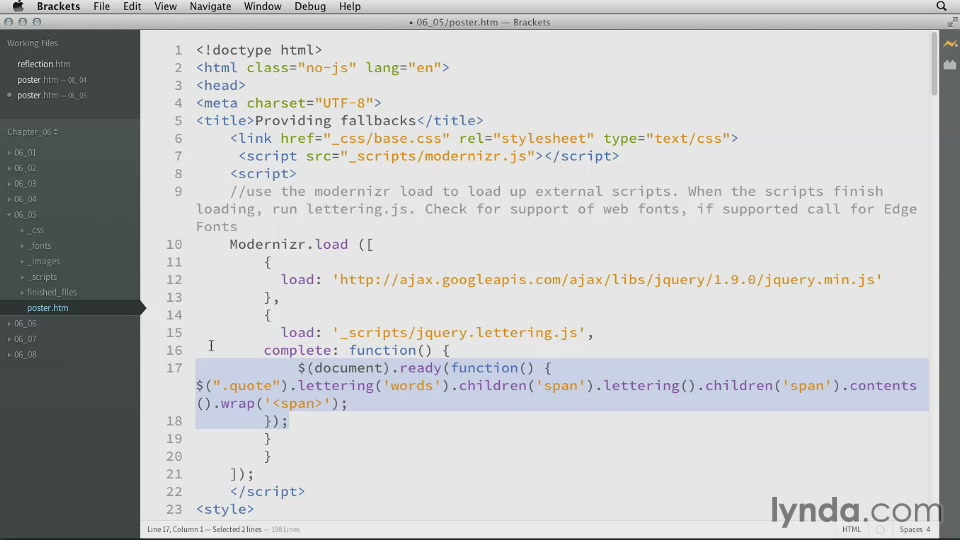This screenshot has width=960, height=540.
Task: Expand the finished_files subfolder
Action: pos(23,292)
